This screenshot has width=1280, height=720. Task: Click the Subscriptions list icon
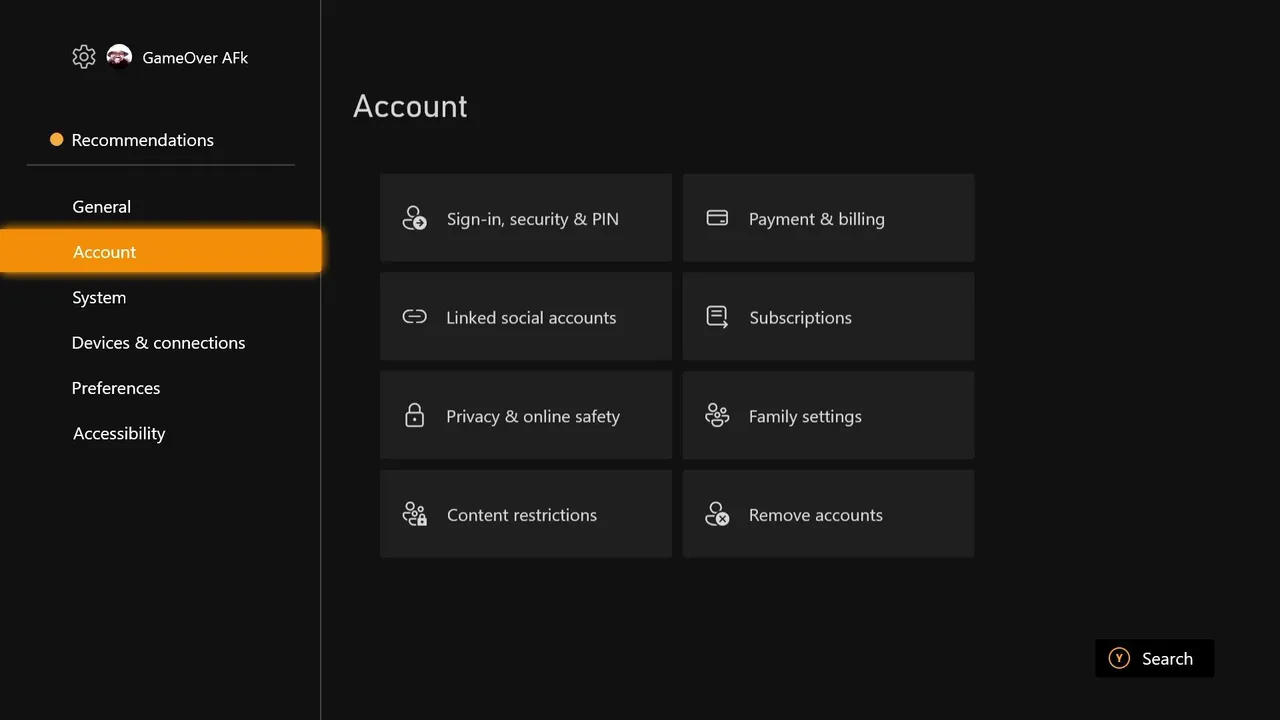click(x=717, y=317)
